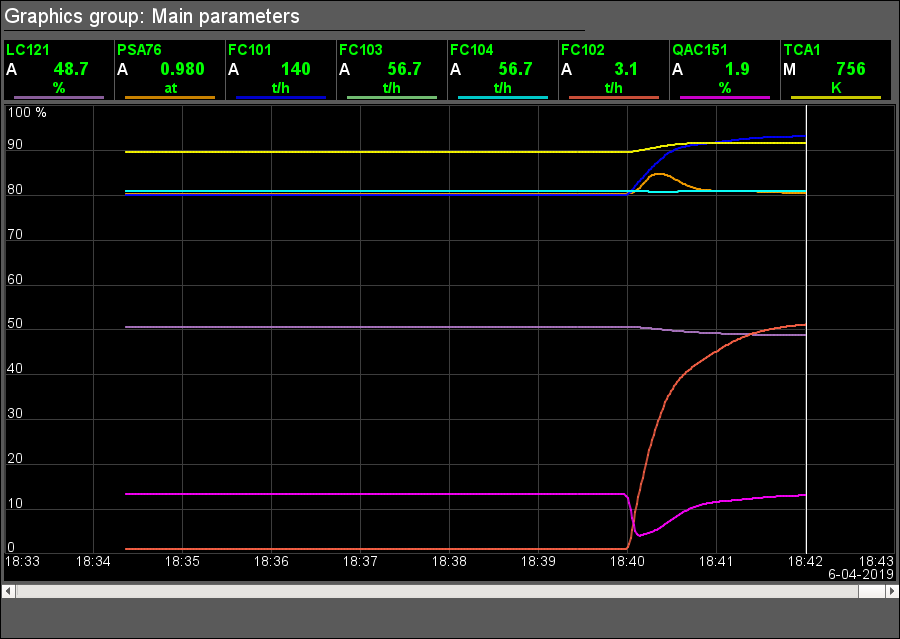Select the QAC151 parameter tile
Viewport: 900px width, 639px height.
click(x=725, y=70)
